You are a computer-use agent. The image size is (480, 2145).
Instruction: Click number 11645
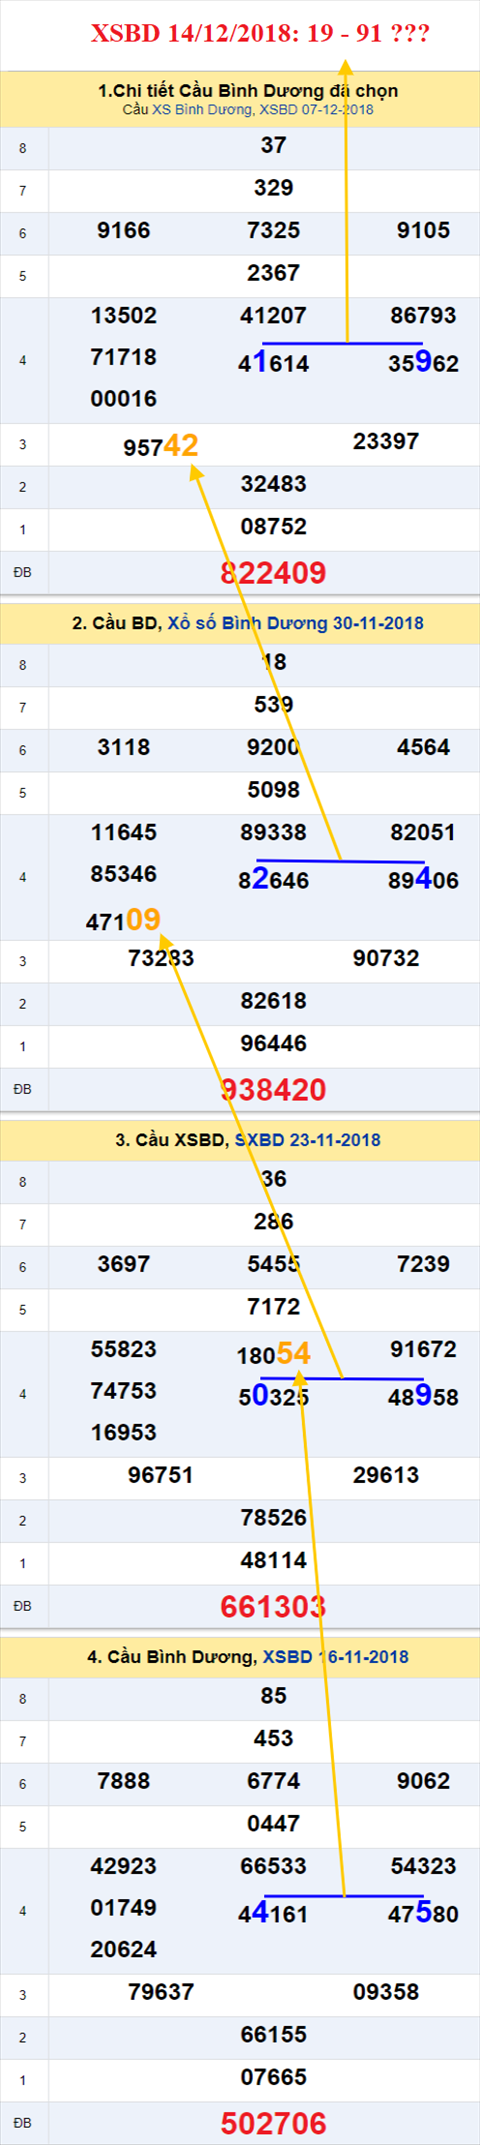coord(124,832)
